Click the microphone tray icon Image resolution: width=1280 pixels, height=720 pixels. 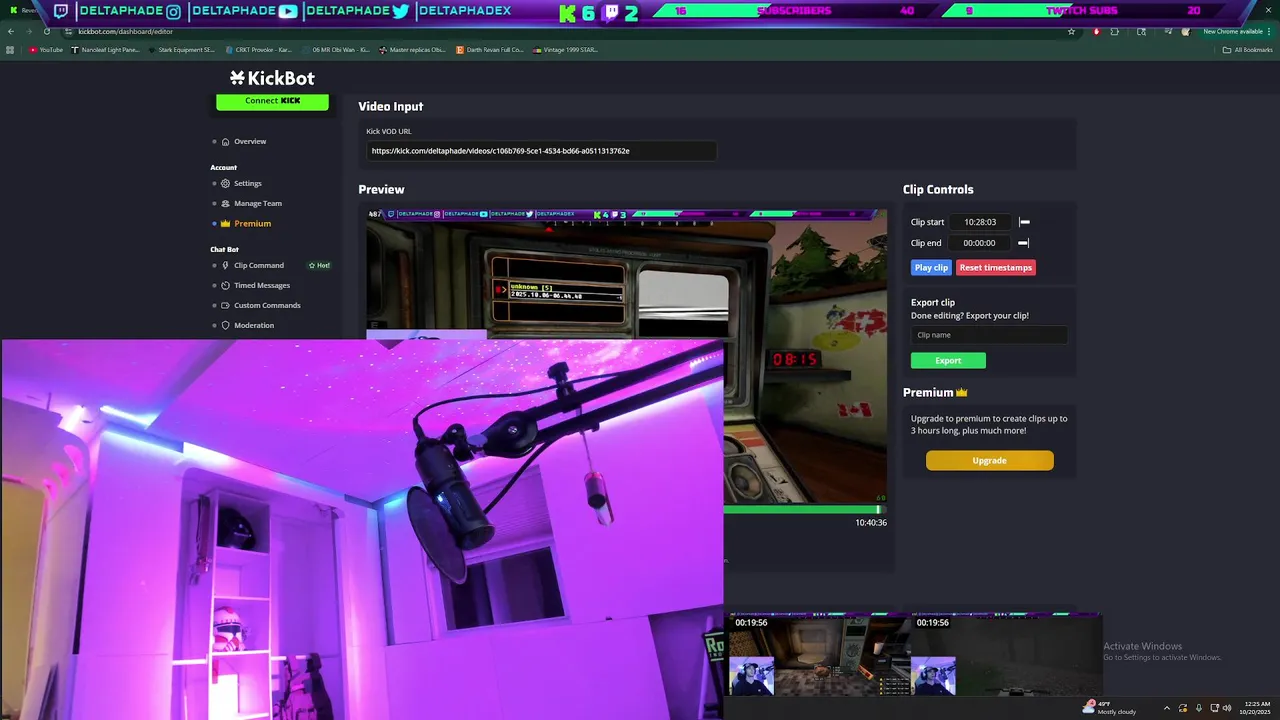click(1199, 708)
